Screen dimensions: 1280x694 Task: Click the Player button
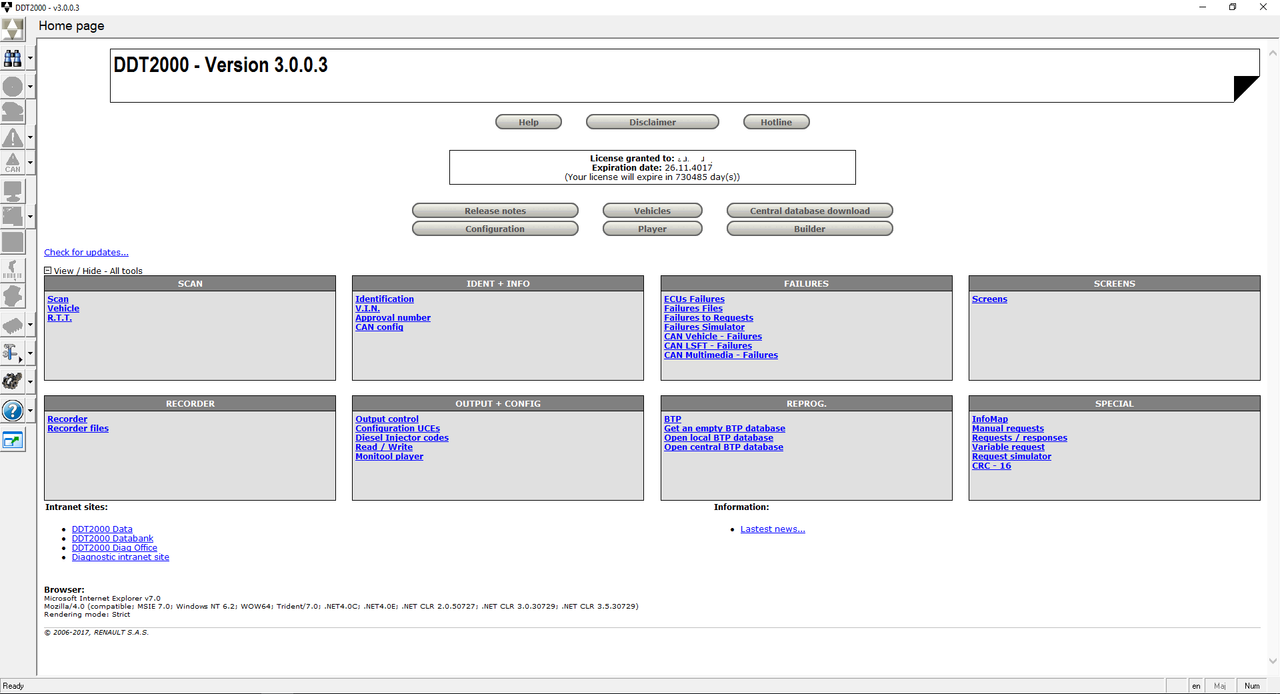click(652, 229)
